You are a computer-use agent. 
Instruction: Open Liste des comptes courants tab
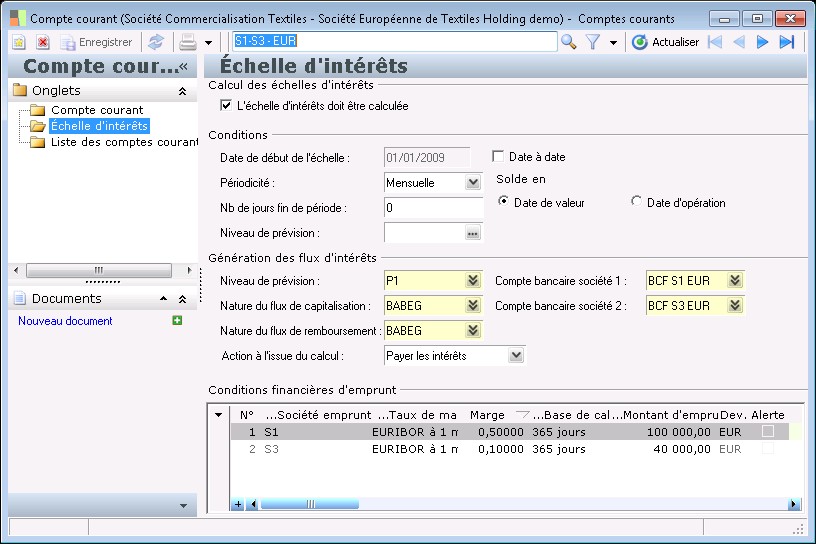click(124, 142)
